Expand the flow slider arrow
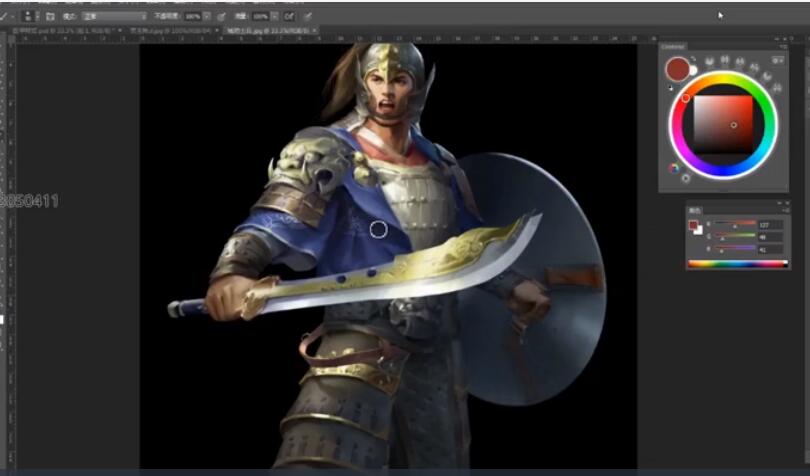Screen dimensions: 810x476 pos(275,17)
